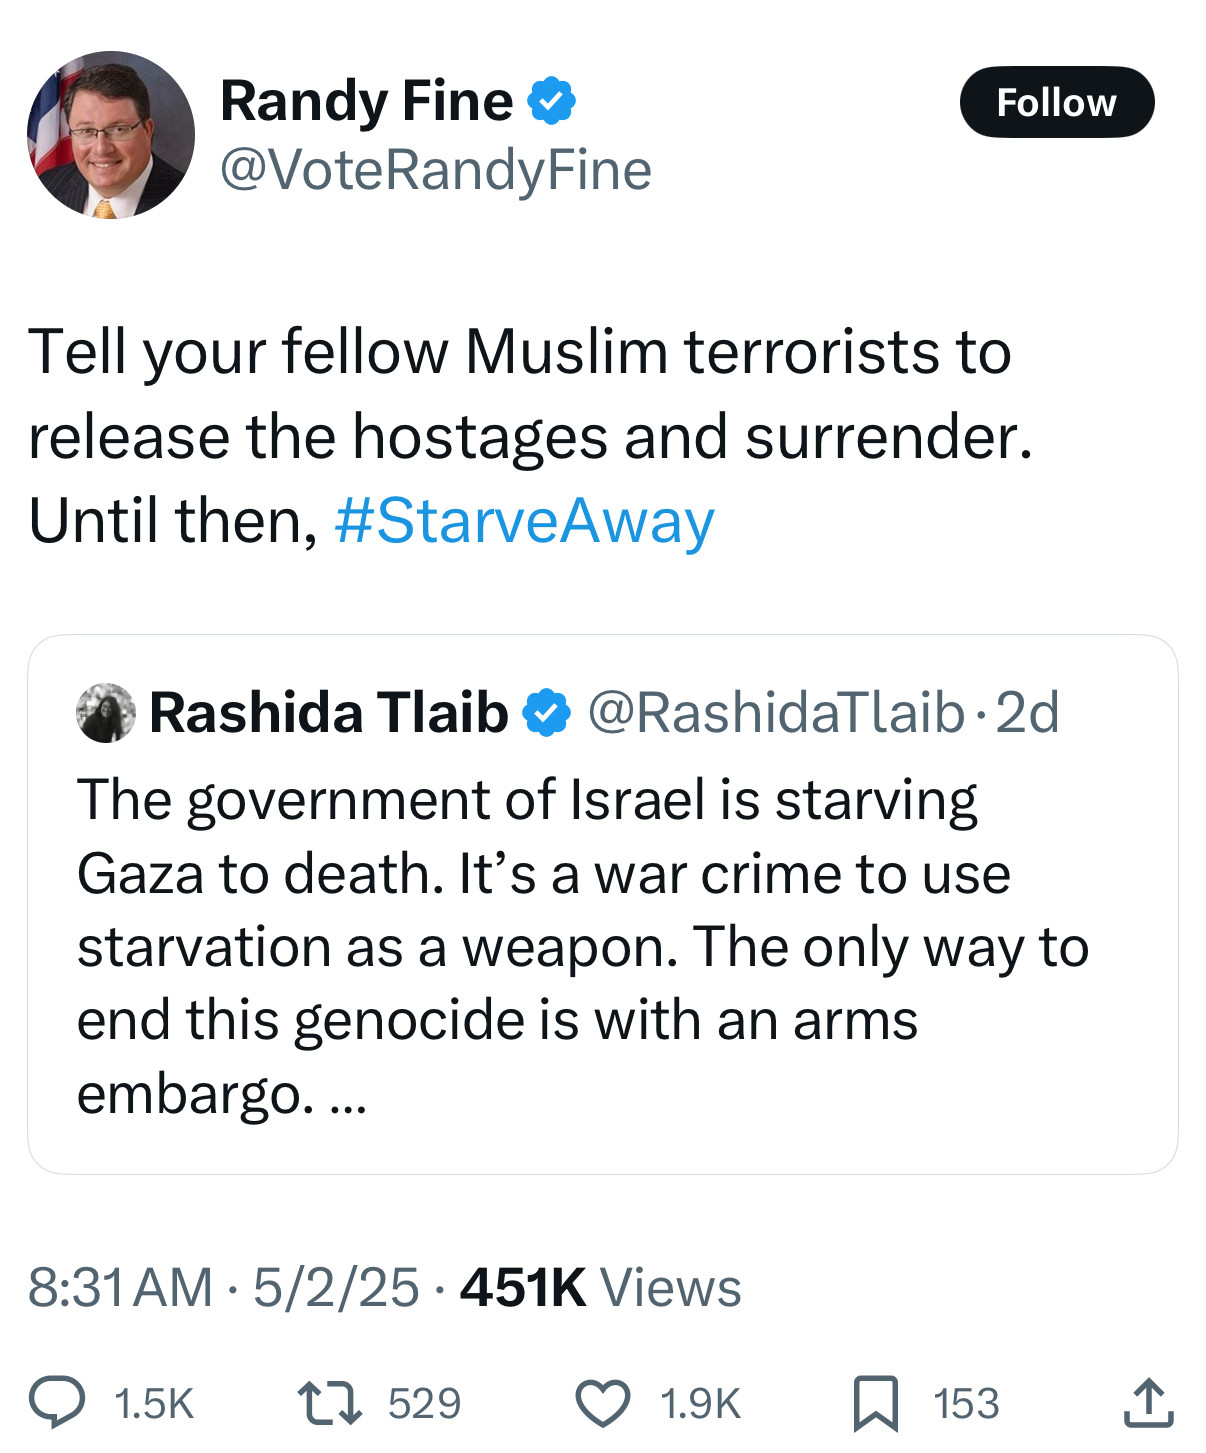1206x1453 pixels.
Task: Click the reply speech bubble icon
Action: [56, 1403]
